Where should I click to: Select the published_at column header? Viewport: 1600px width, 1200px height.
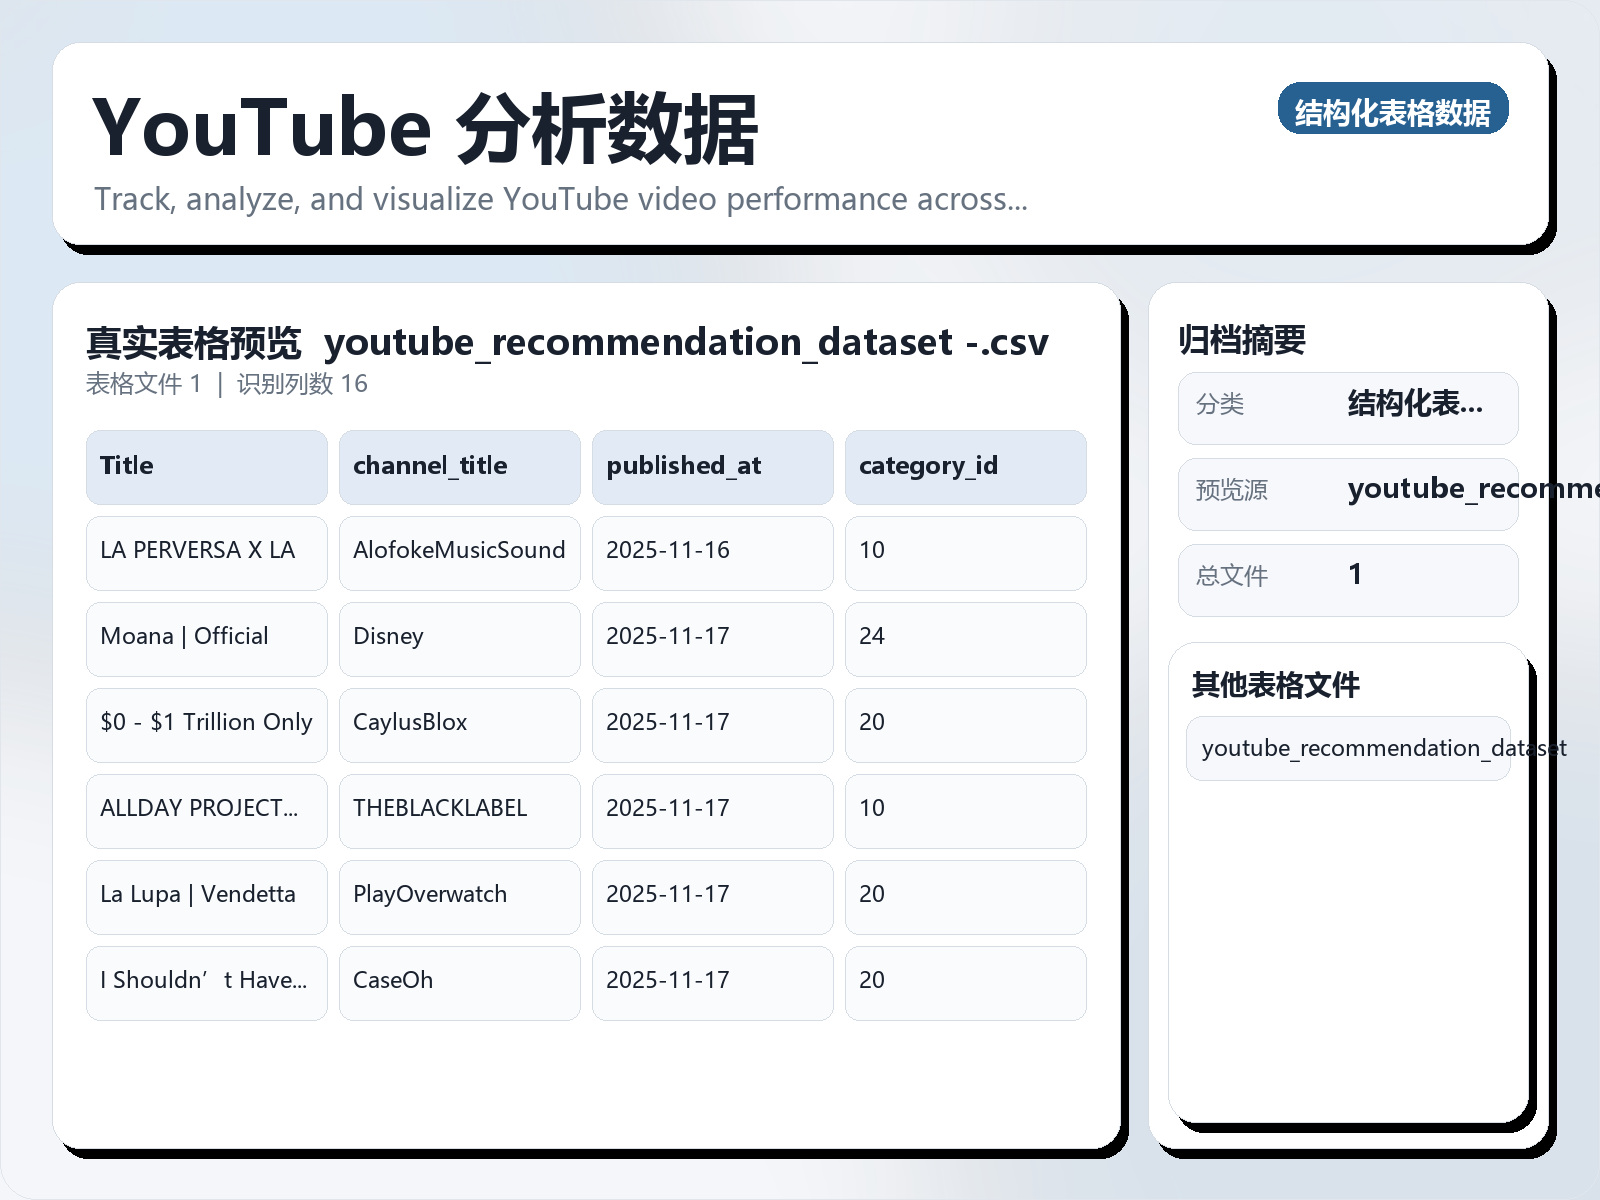pos(712,466)
